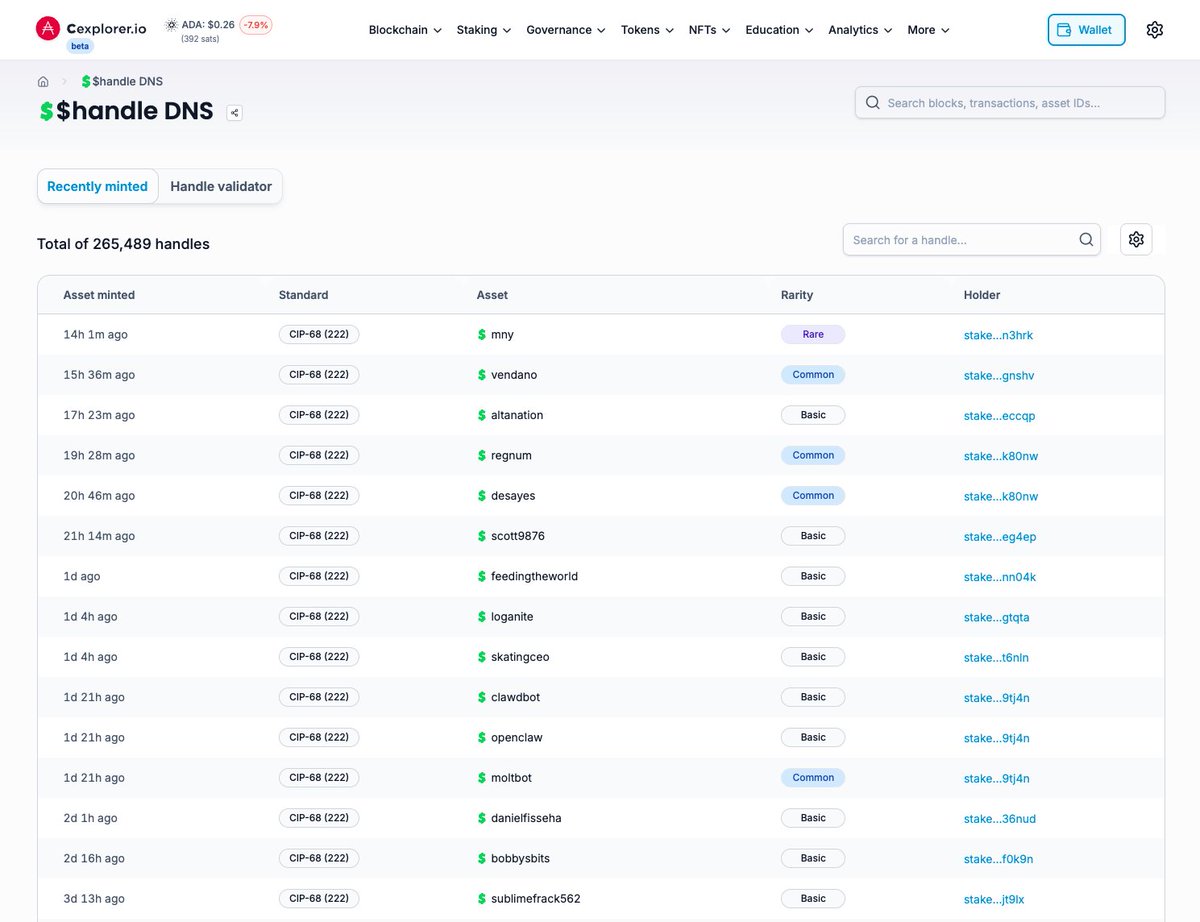
Task: Open the stake...n3hrk holder link
Action: tap(999, 335)
